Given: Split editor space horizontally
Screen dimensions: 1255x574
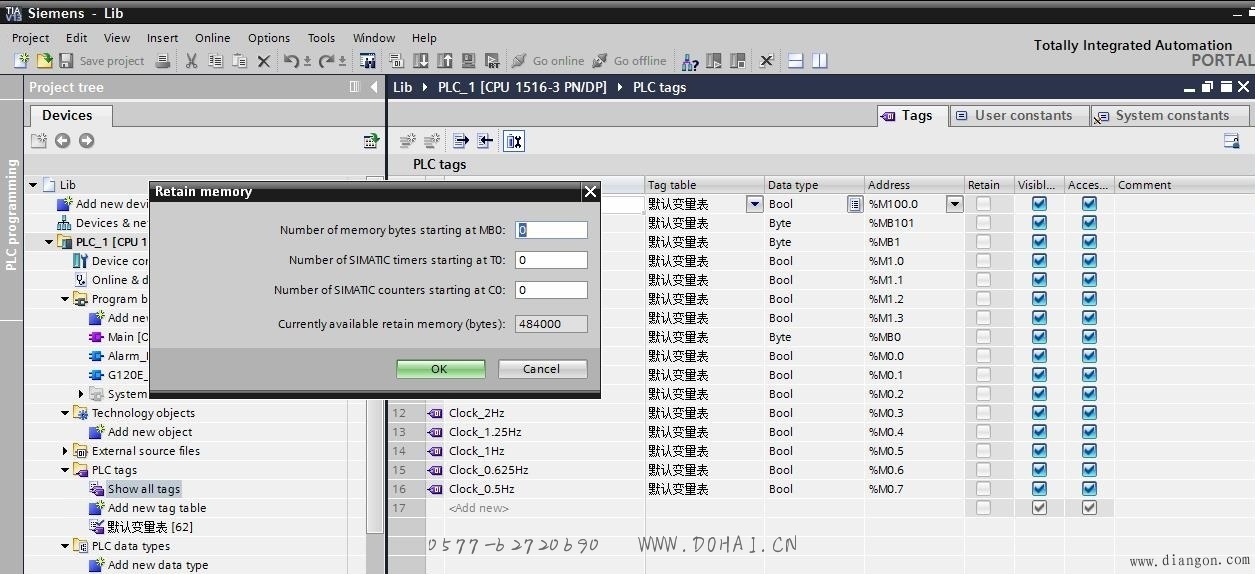Looking at the screenshot, I should click(x=796, y=61).
